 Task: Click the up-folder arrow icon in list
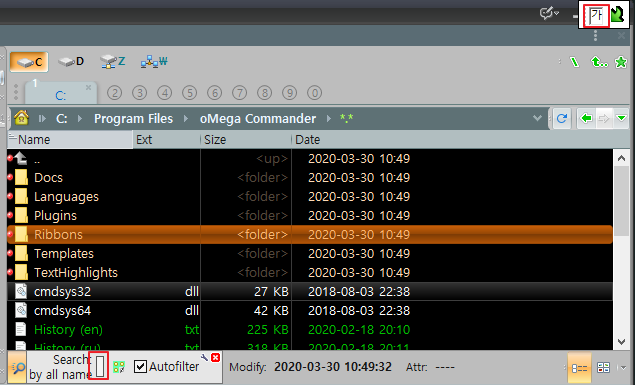[x=21, y=158]
